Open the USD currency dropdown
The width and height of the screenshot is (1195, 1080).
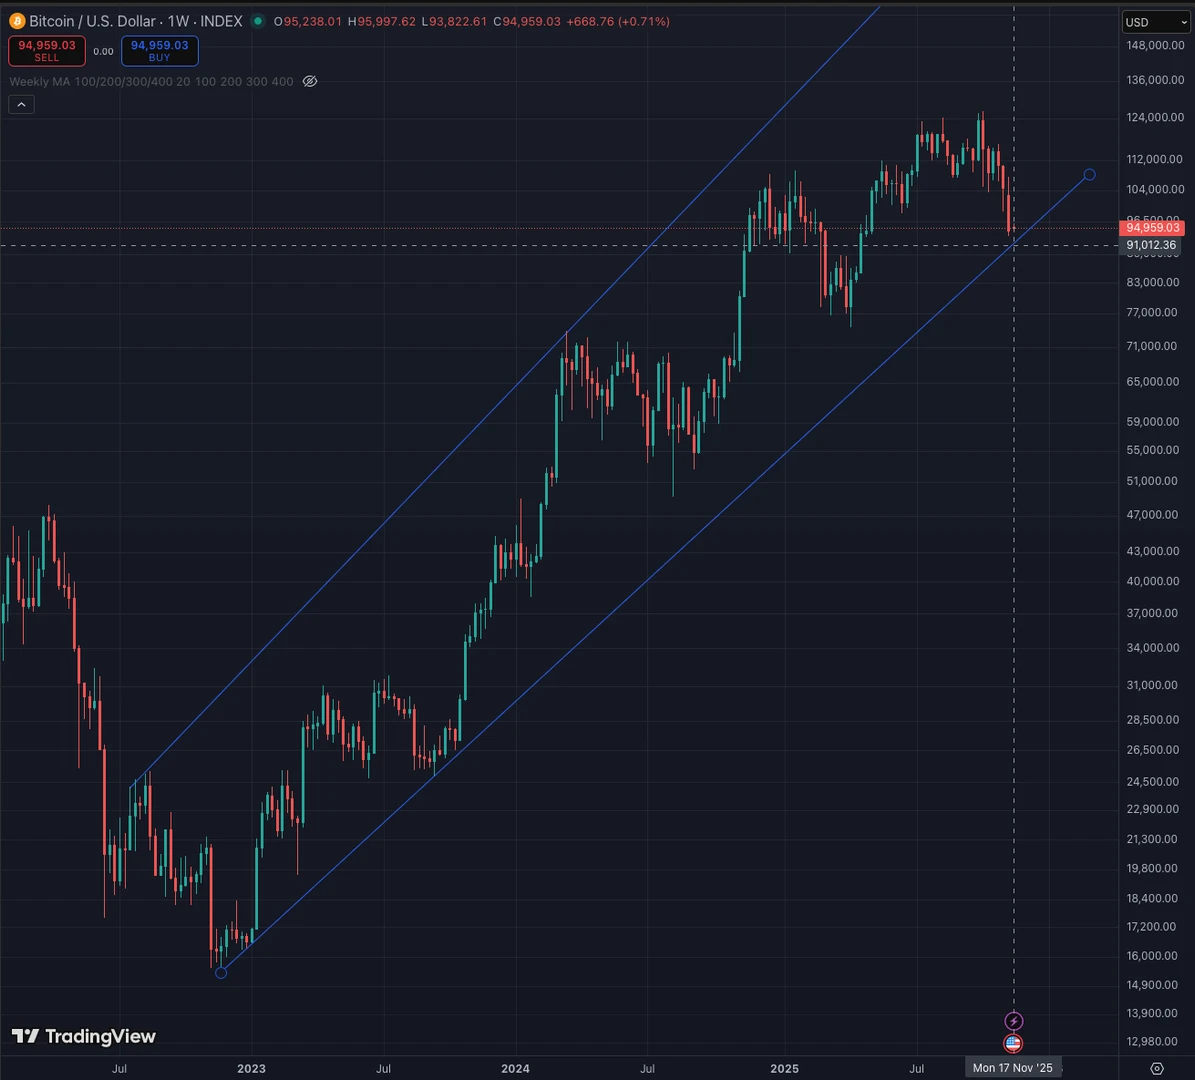pyautogui.click(x=1155, y=22)
